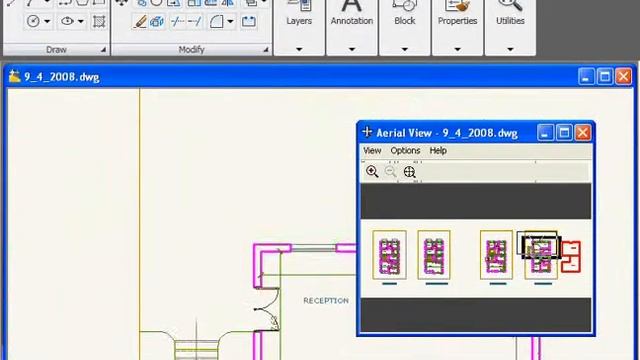Viewport: 640px width, 360px height.
Task: Open the Annotation panel button
Action: coord(352,14)
